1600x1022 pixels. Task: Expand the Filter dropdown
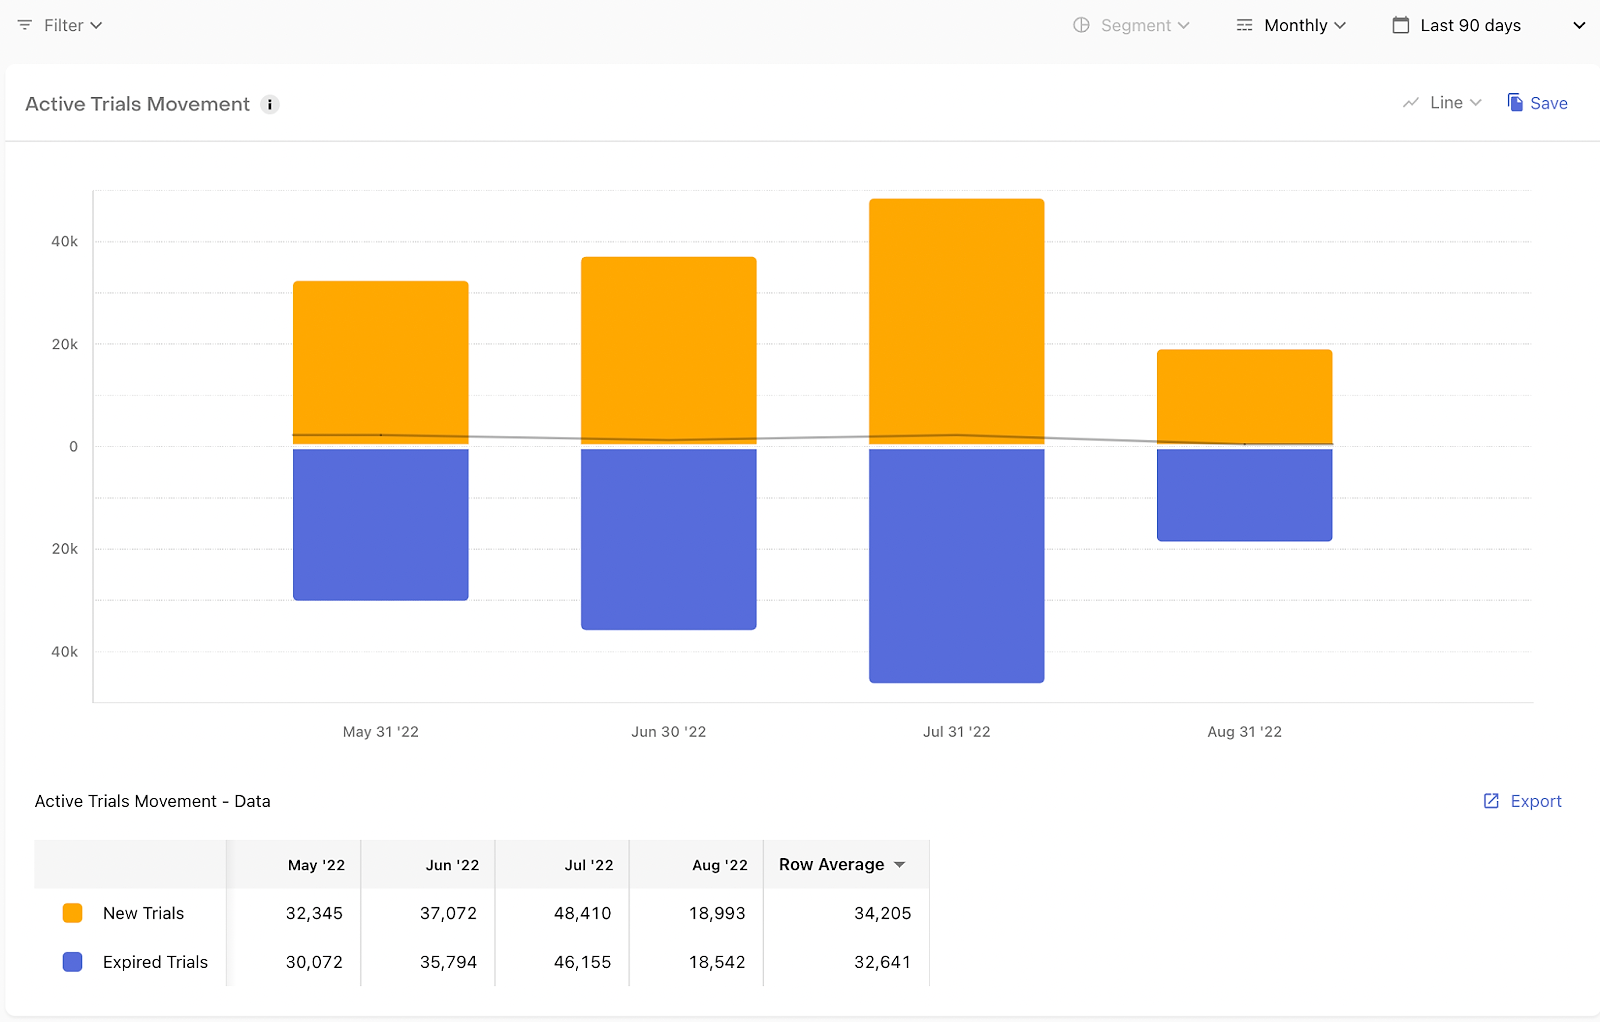(60, 25)
